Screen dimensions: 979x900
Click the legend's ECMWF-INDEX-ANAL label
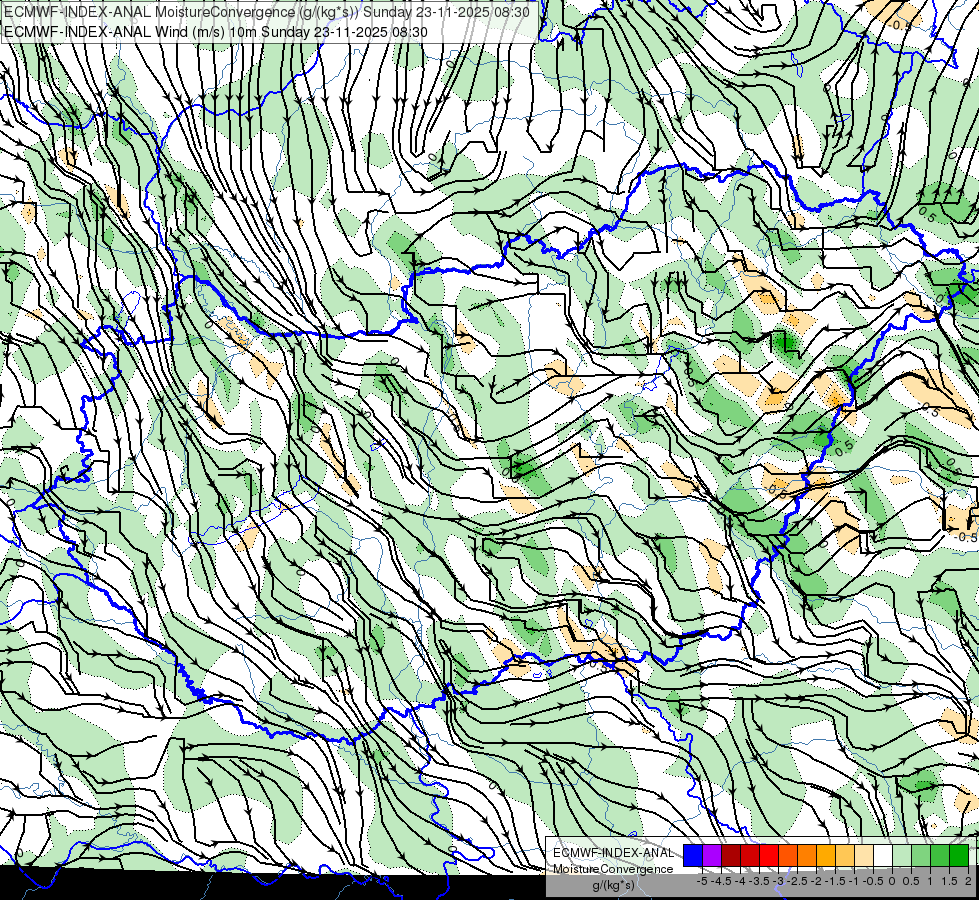[613, 853]
